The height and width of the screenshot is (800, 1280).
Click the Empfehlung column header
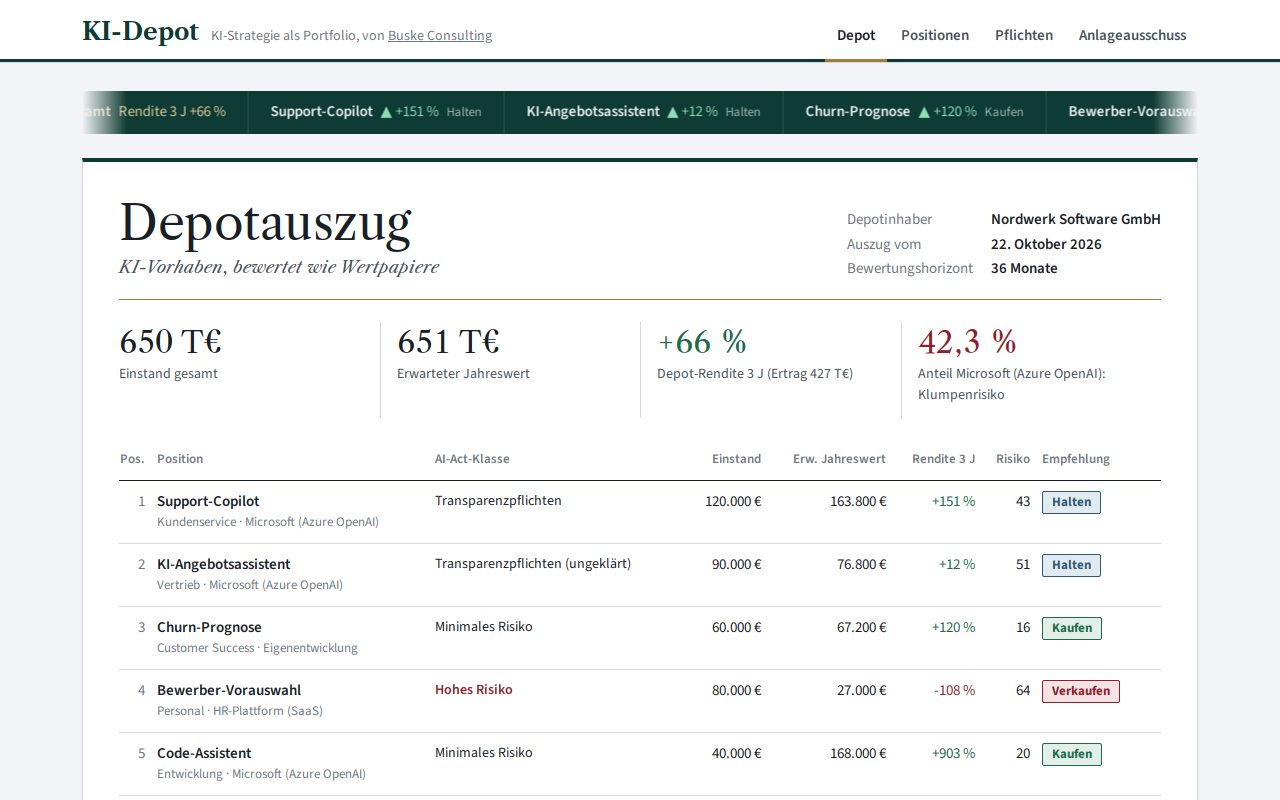[1076, 459]
